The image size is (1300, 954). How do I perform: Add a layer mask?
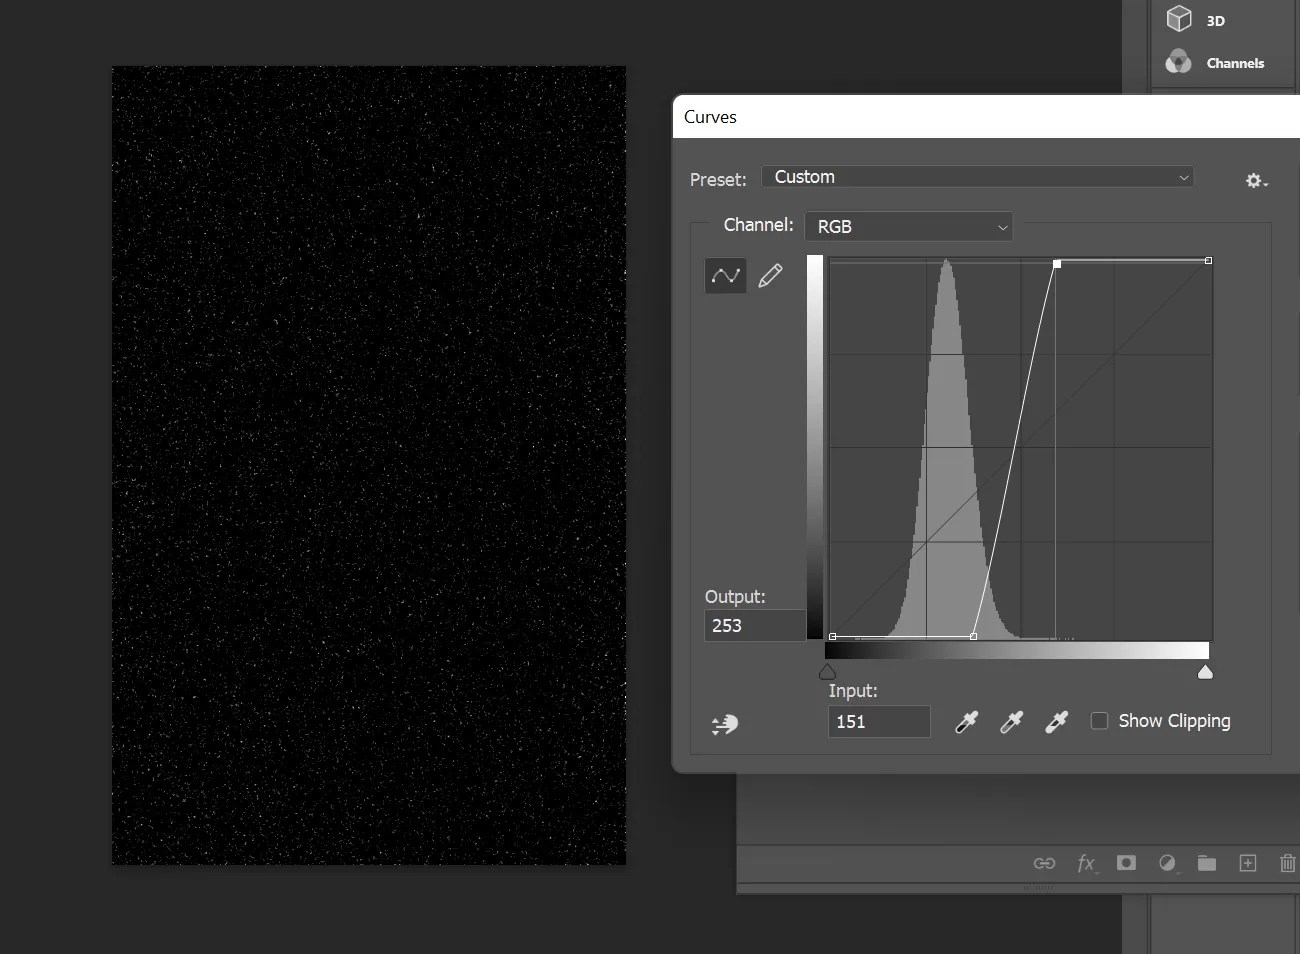click(x=1126, y=862)
